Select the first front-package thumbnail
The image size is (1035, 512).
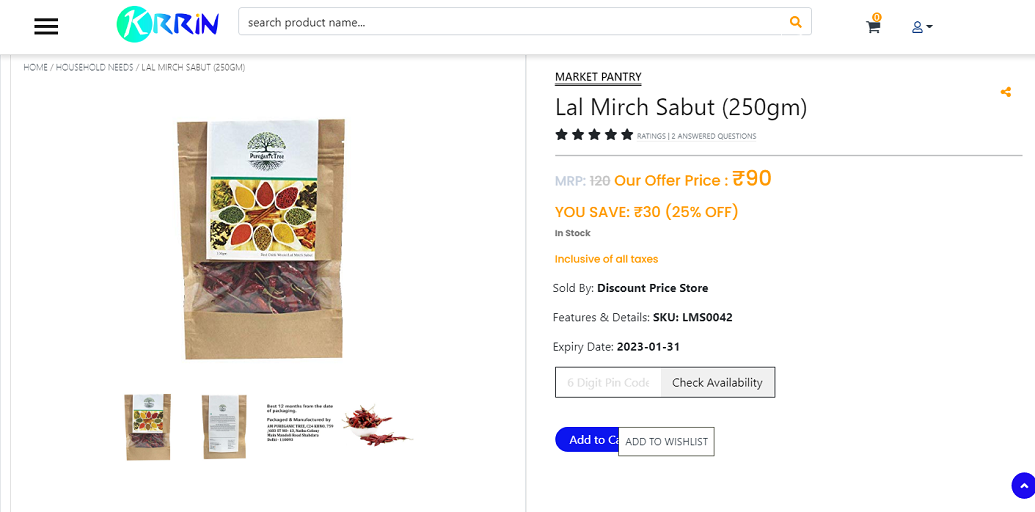[x=148, y=426]
